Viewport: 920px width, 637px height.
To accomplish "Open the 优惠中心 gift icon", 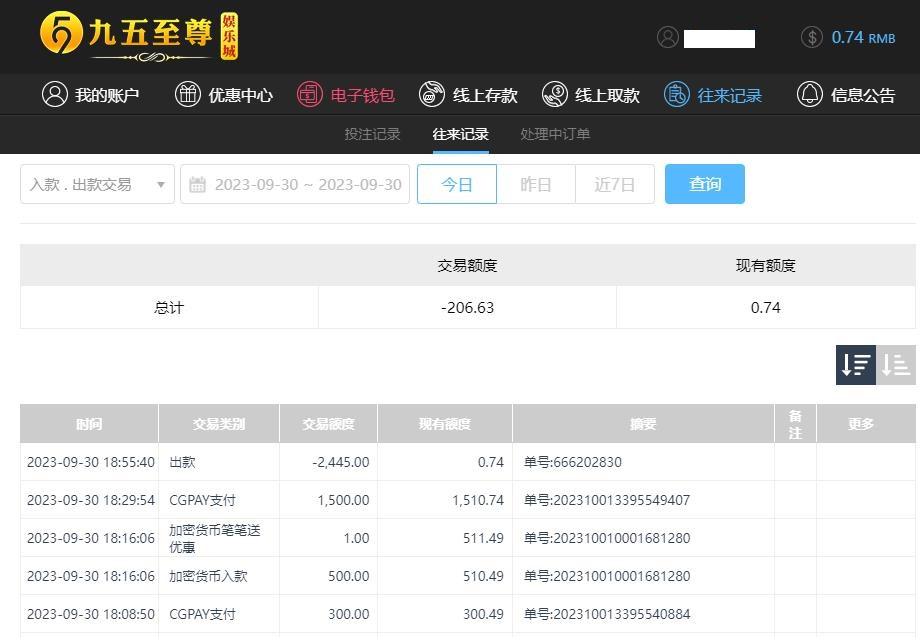I will coord(188,95).
